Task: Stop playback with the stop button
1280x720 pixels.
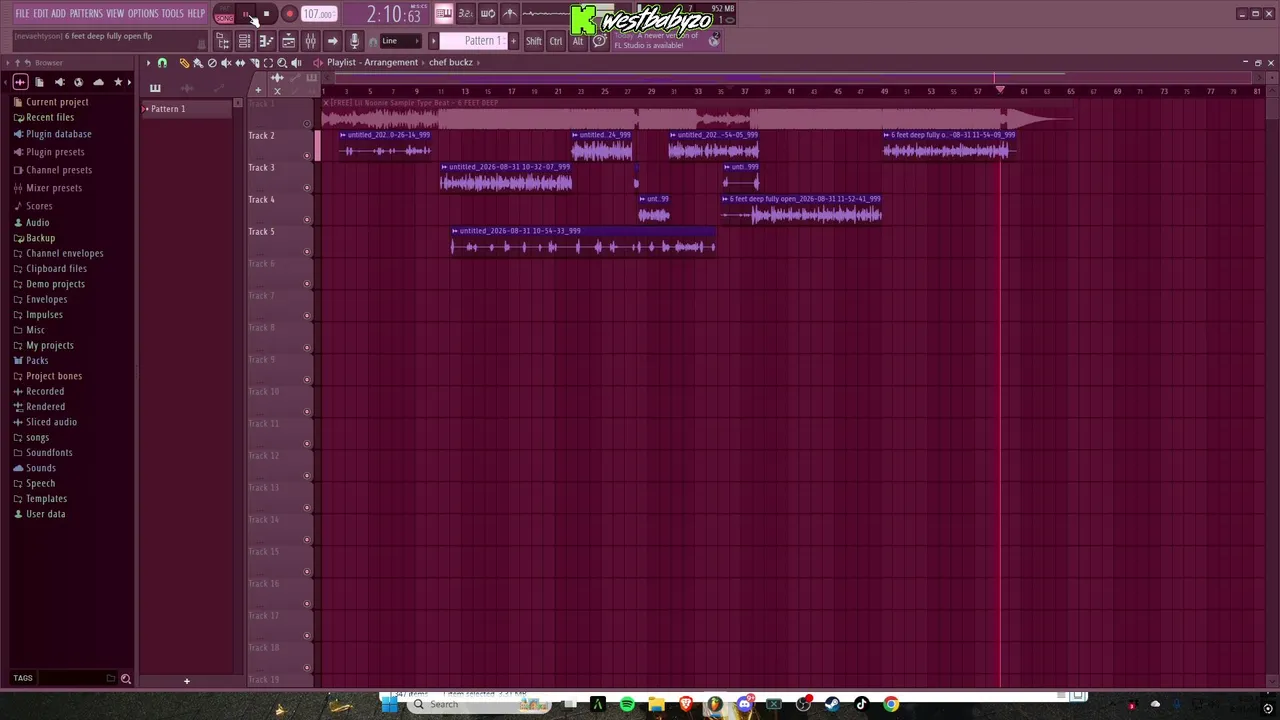Action: 267,14
